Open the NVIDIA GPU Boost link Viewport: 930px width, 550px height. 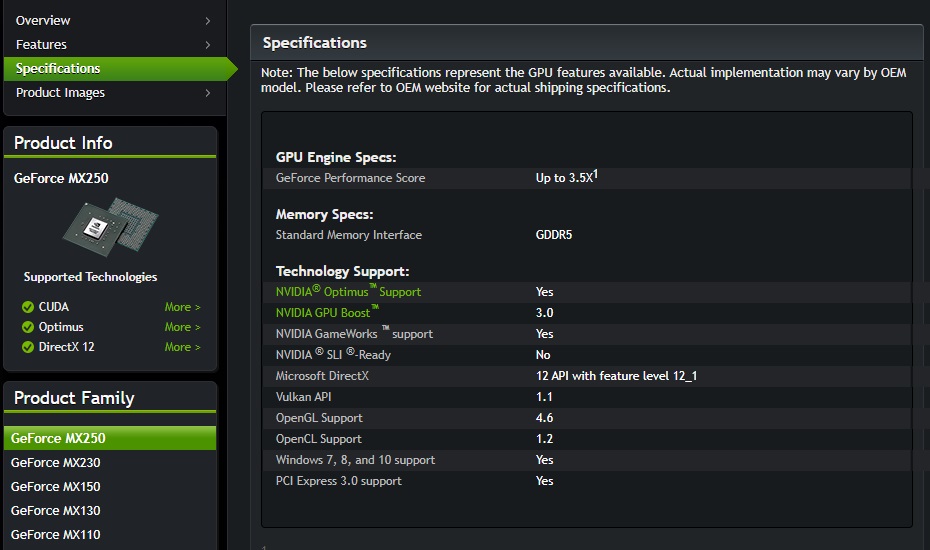point(327,313)
